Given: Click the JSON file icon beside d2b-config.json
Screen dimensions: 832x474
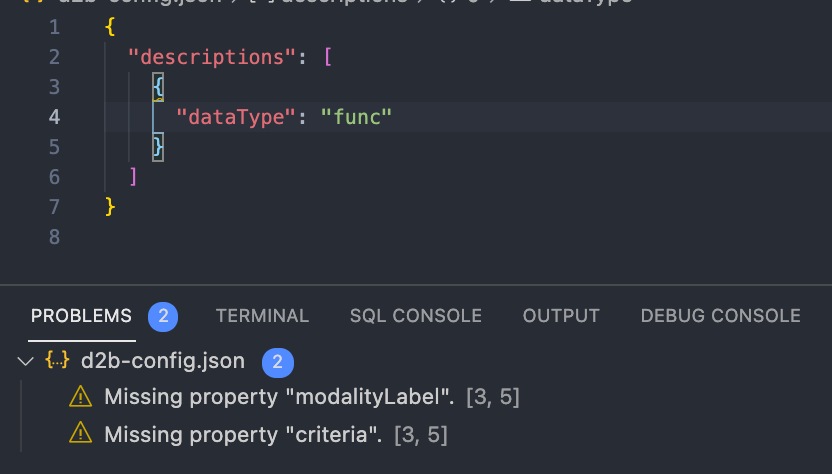Looking at the screenshot, I should pyautogui.click(x=57, y=361).
